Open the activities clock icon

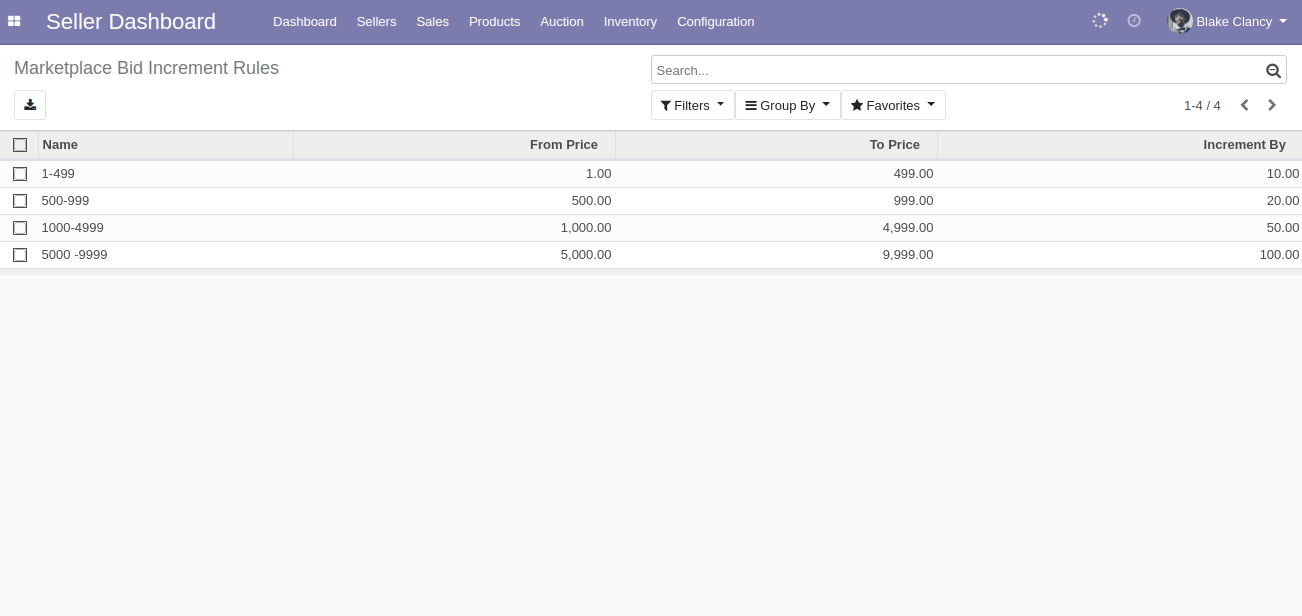point(1134,20)
